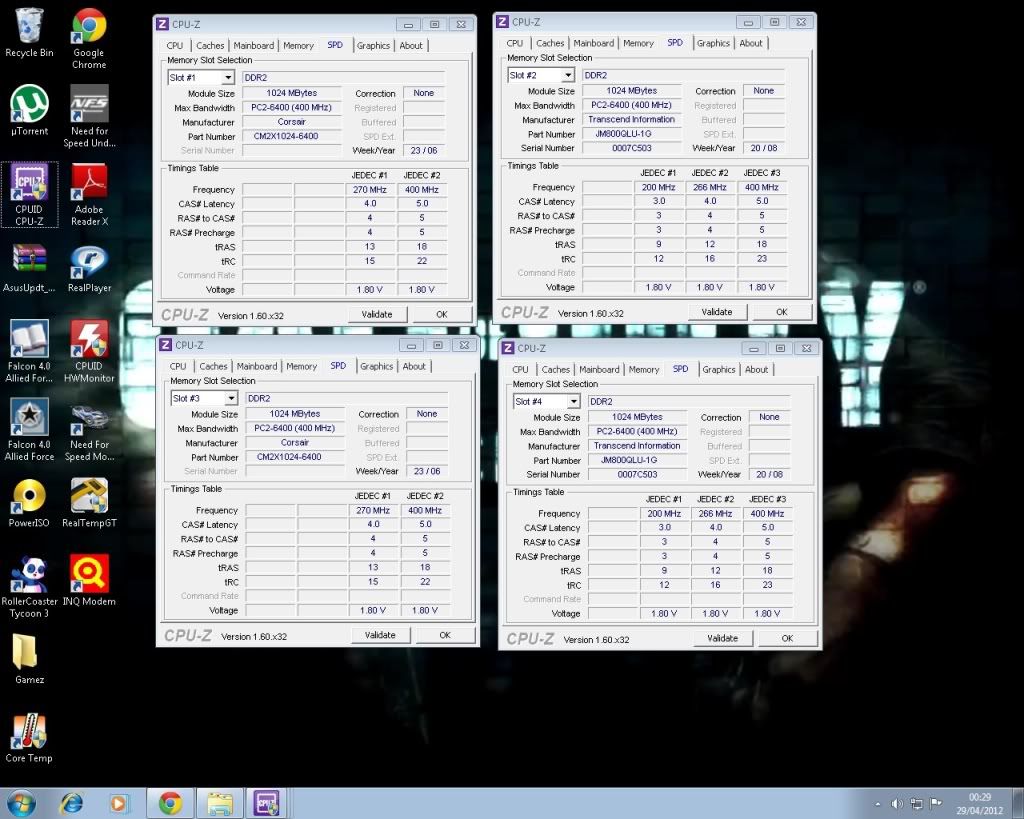
Task: Expand the Slot #3 dropdown in CPU-Z
Action: (231, 398)
